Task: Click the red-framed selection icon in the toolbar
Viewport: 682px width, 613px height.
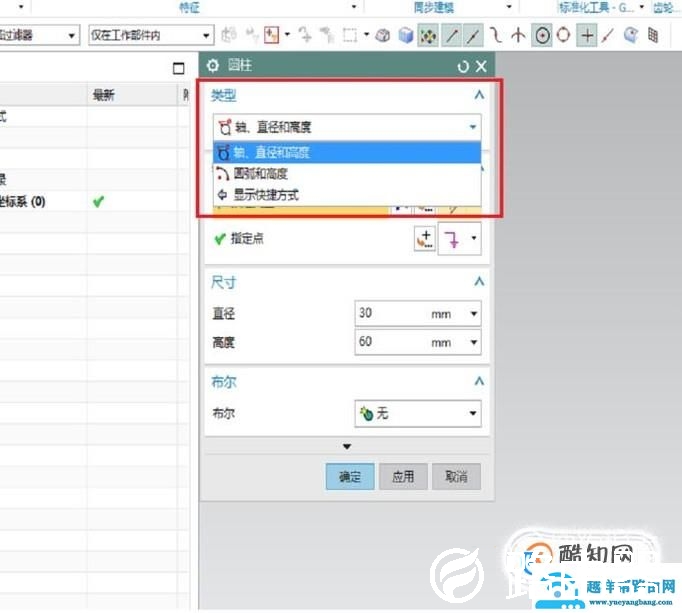Action: tap(271, 35)
